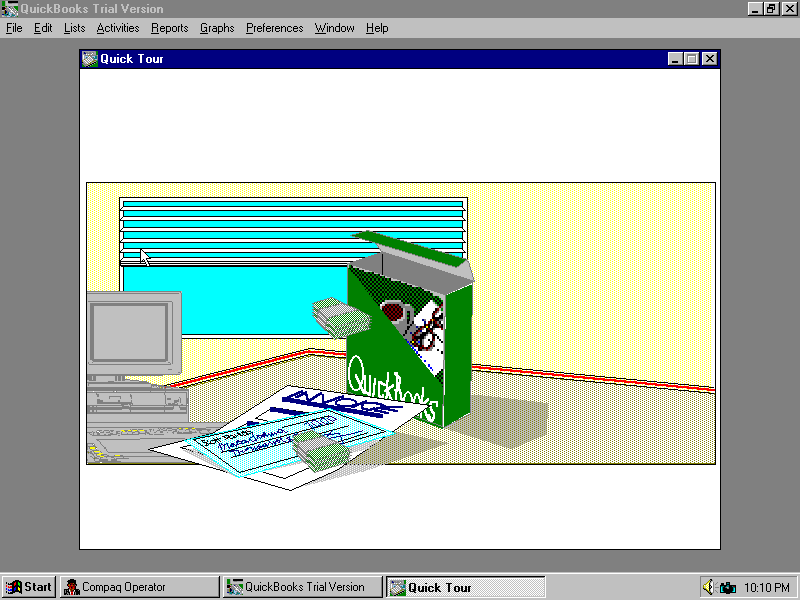
Task: Switch to Compaq Operator in taskbar
Action: point(139,587)
